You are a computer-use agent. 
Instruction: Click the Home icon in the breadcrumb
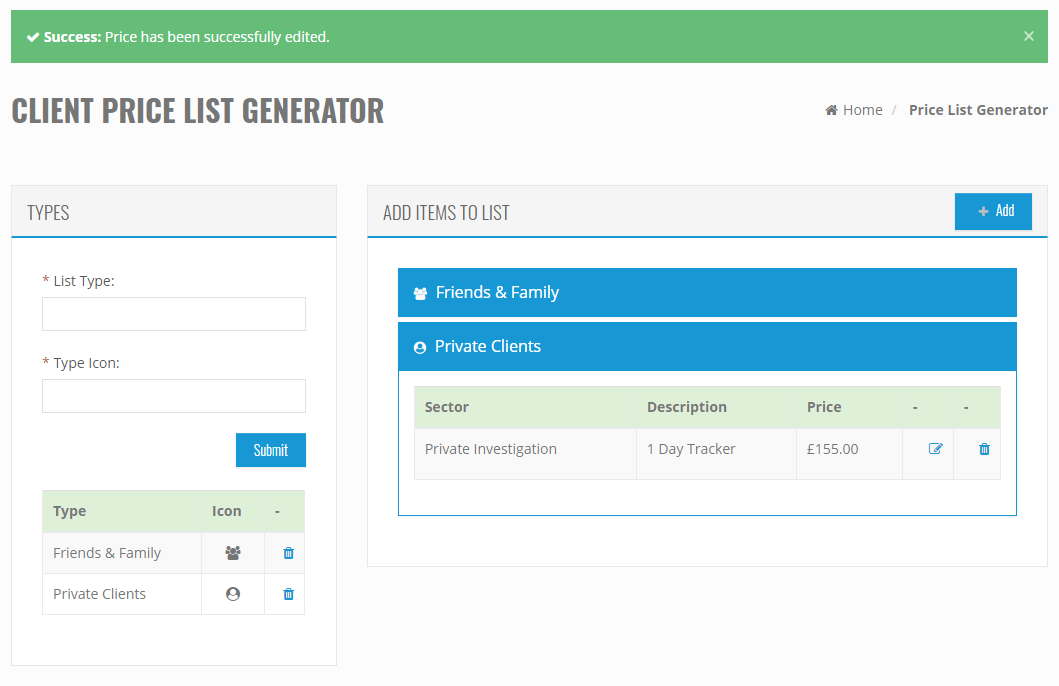(830, 109)
